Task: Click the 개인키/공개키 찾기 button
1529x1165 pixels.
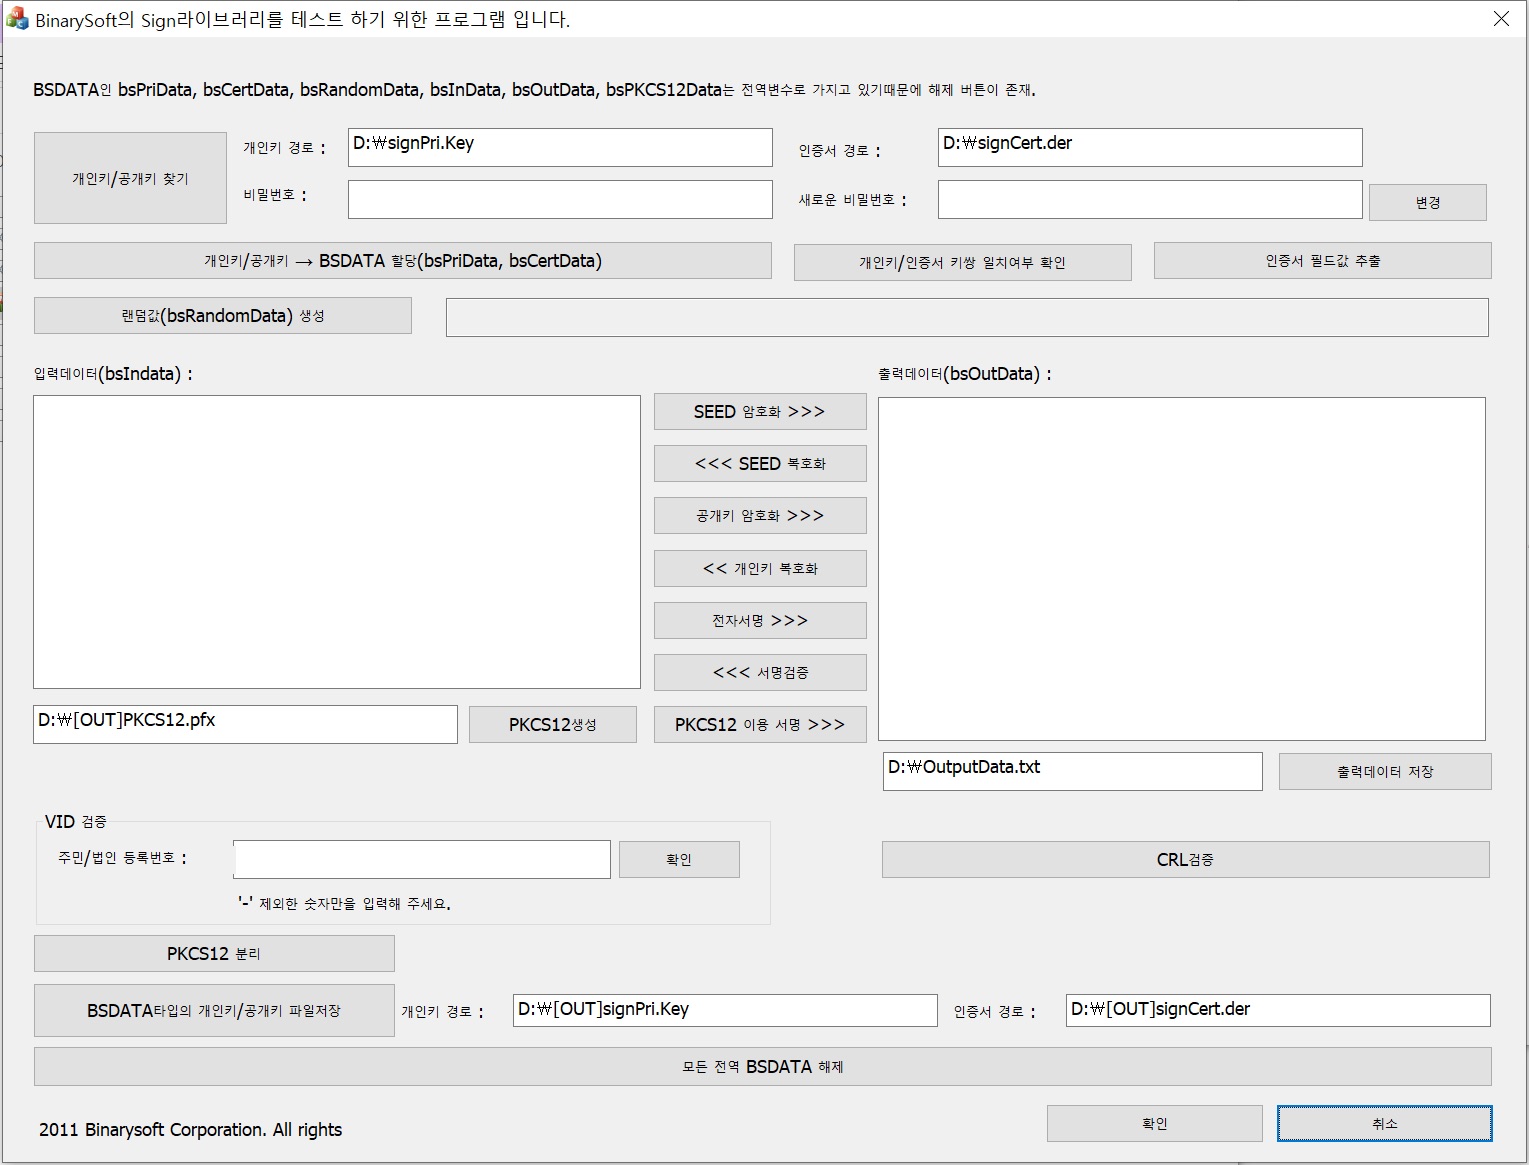Action: 130,178
